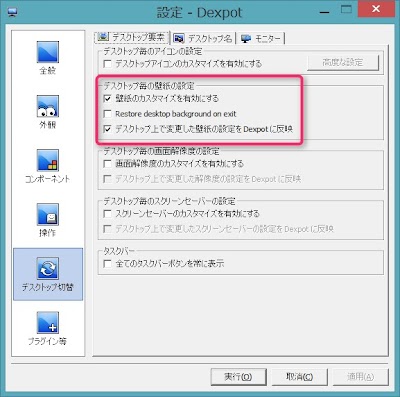Open the 操作 controls category
The image size is (400, 397).
pyautogui.click(x=48, y=220)
